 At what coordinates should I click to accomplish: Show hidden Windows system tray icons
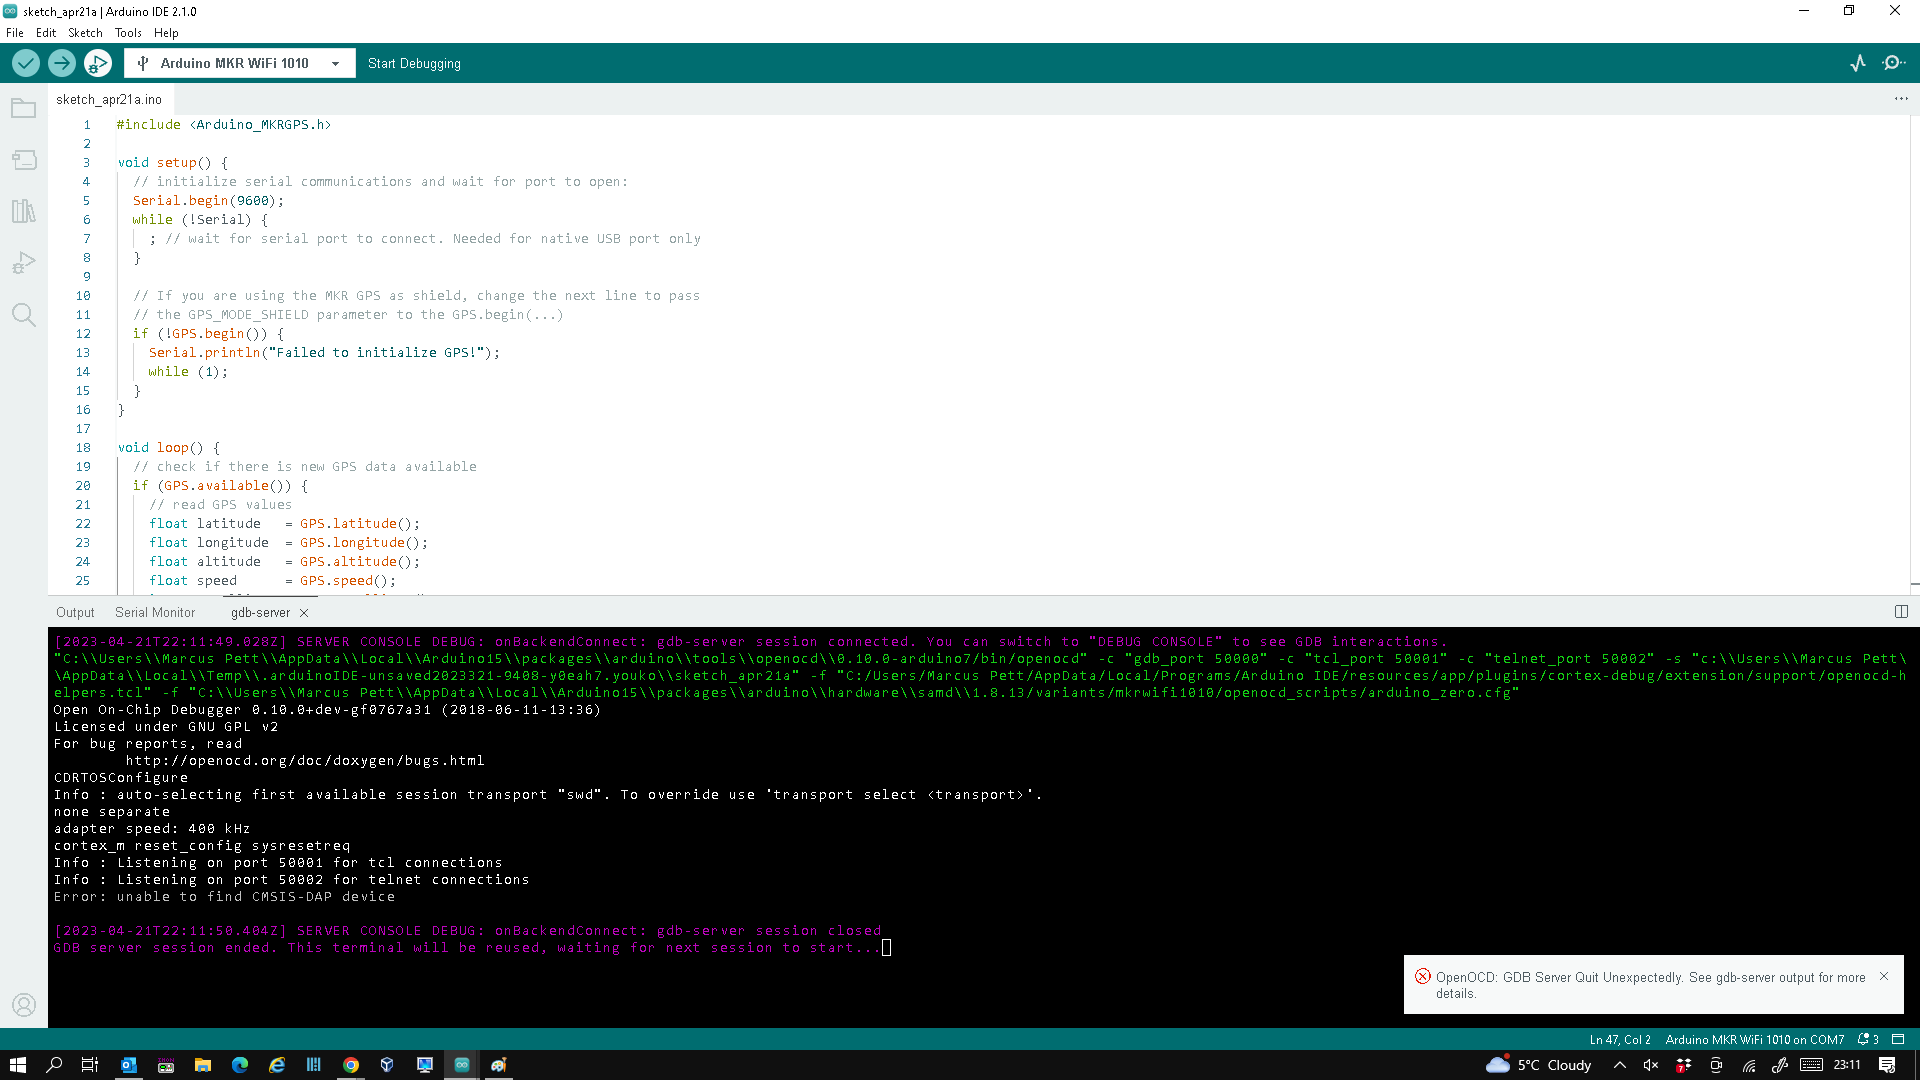(x=1619, y=1065)
